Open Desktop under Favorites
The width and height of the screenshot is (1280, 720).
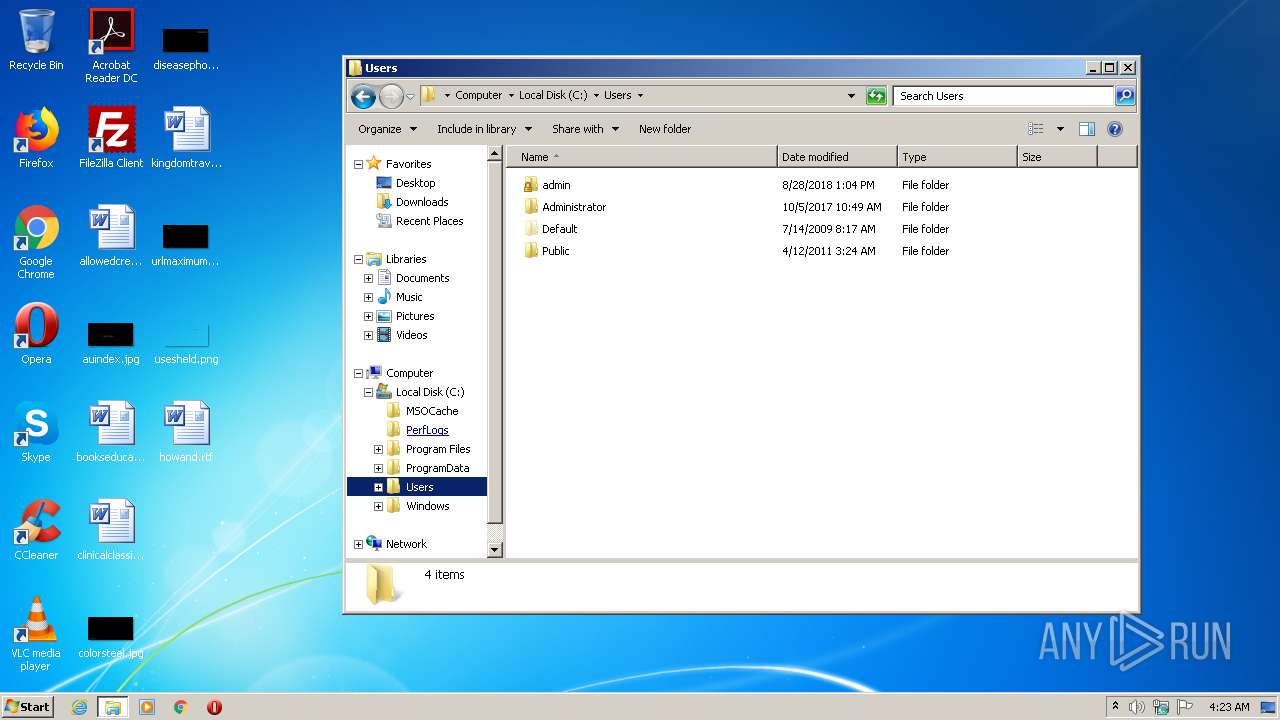[405, 183]
